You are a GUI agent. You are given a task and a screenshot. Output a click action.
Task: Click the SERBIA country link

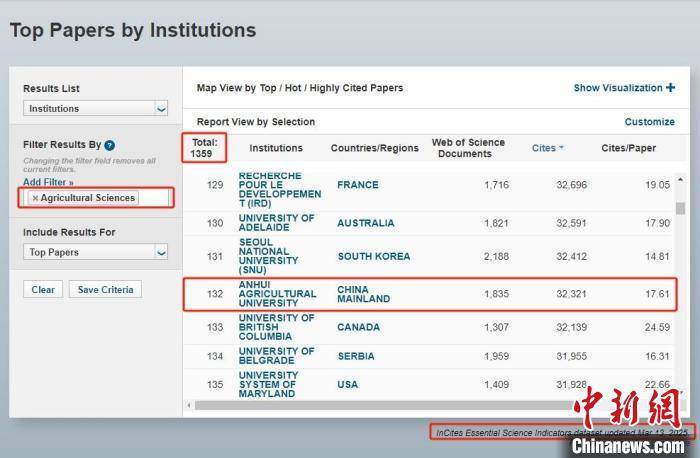356,356
